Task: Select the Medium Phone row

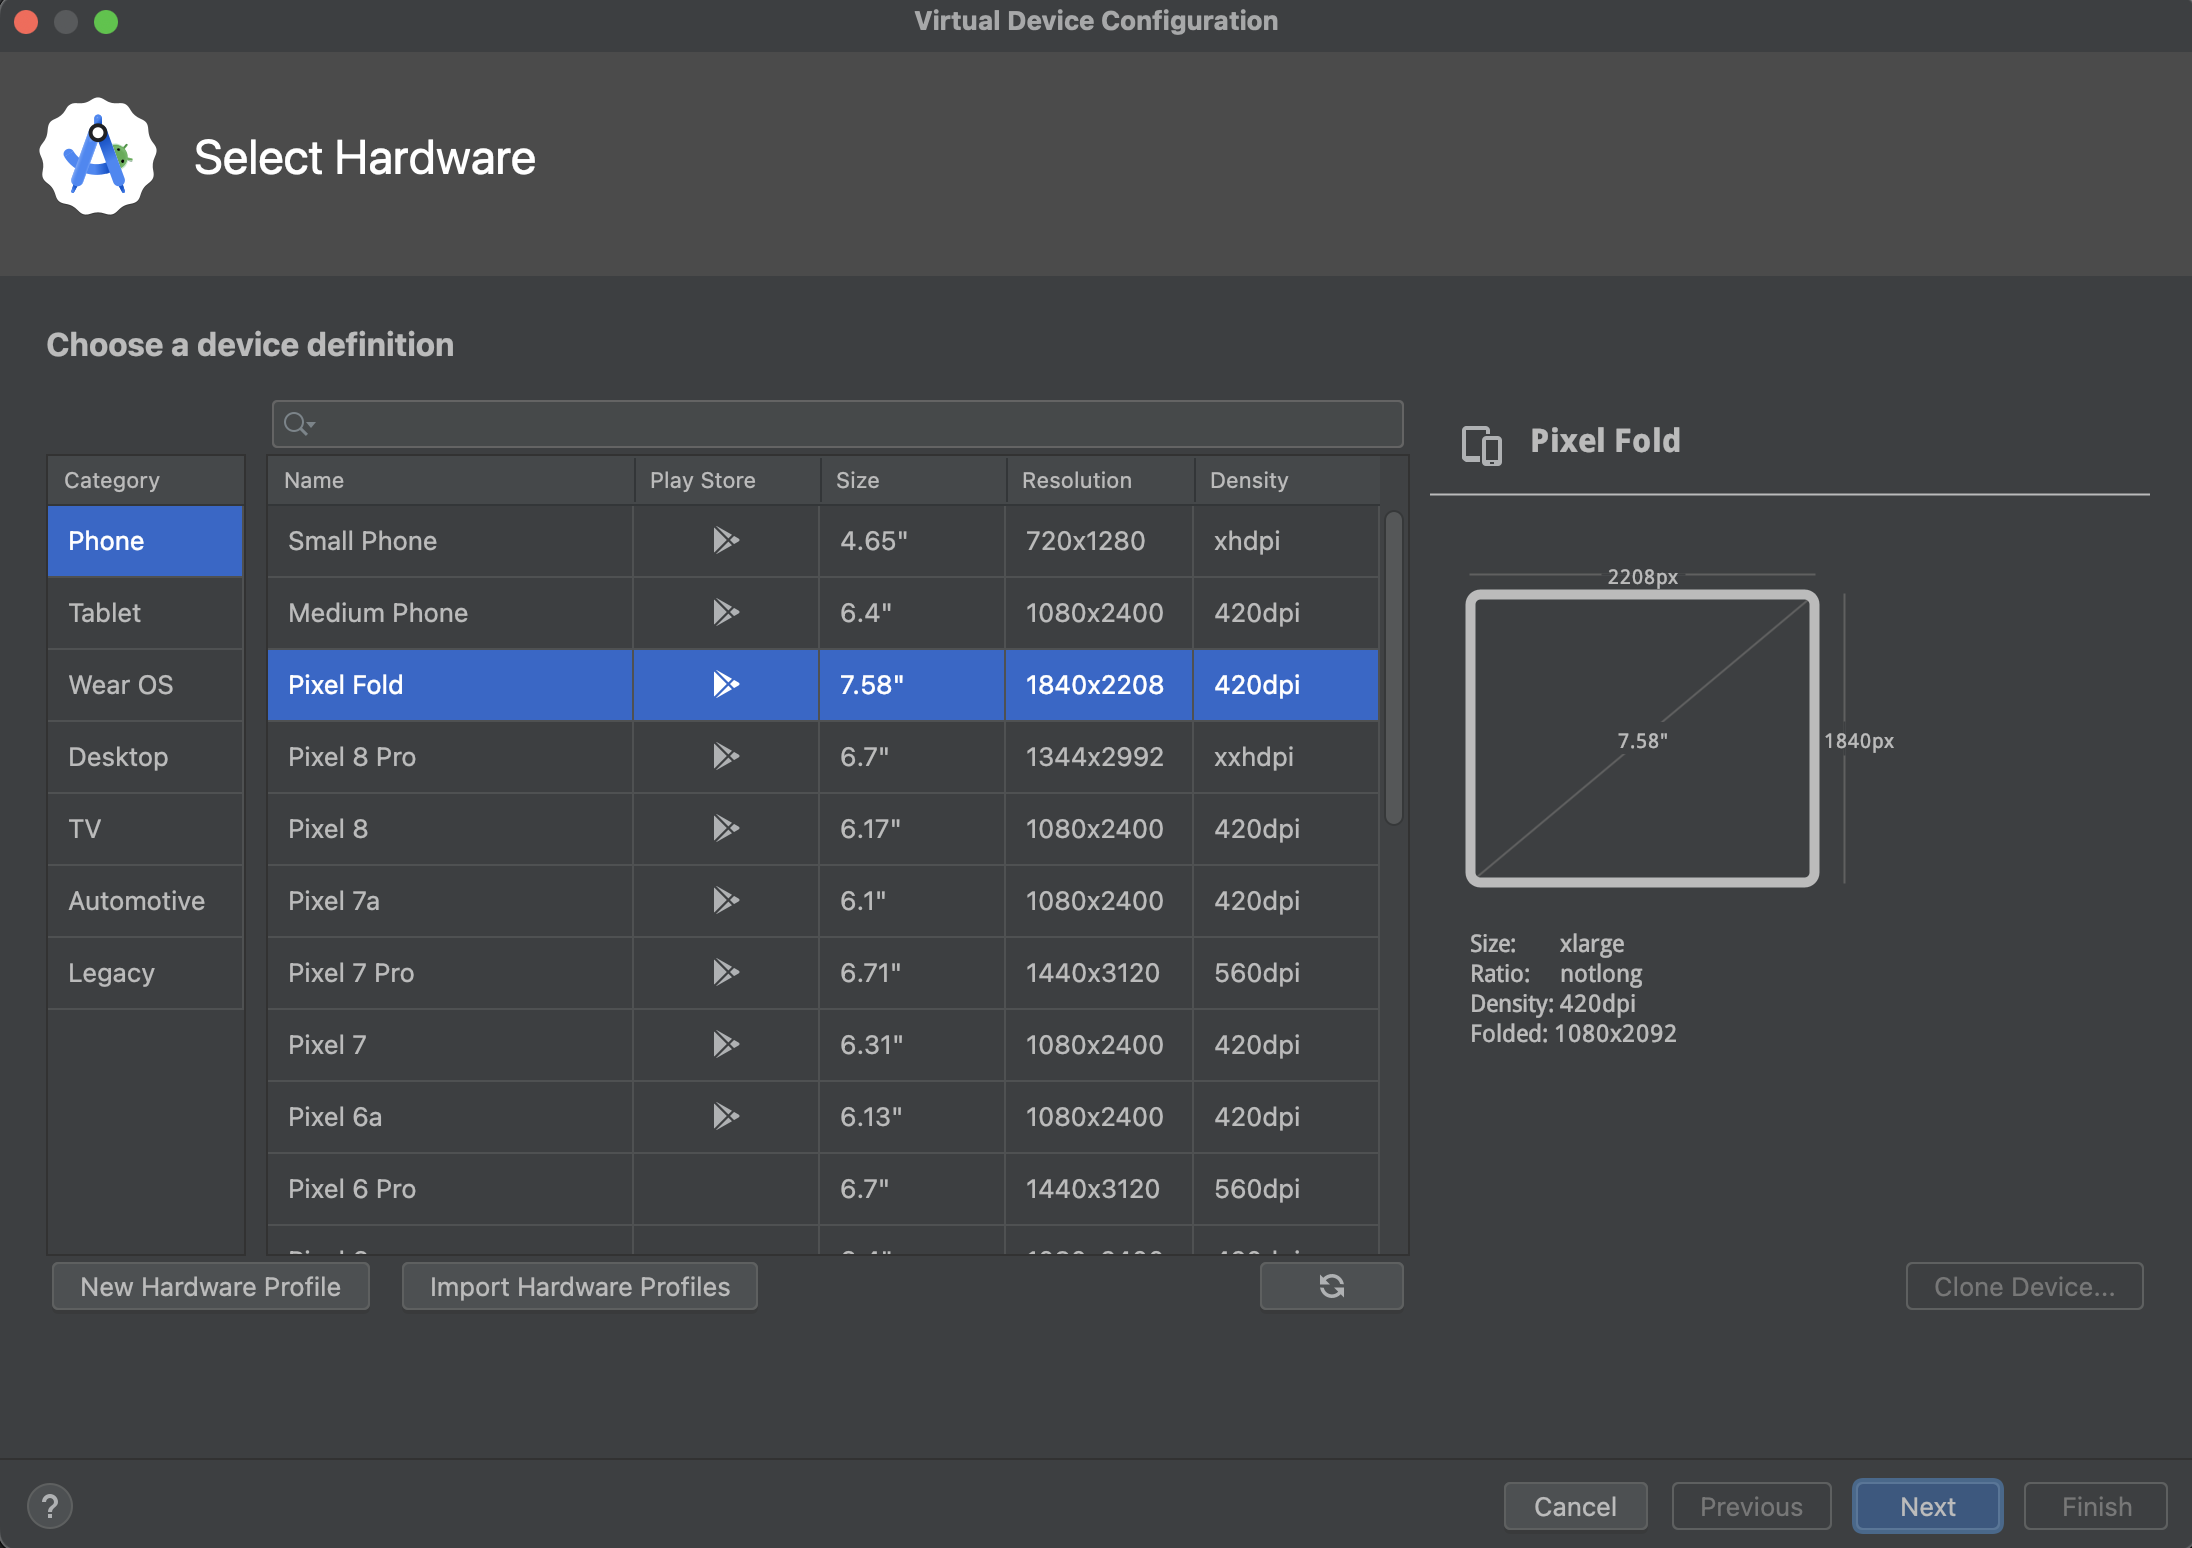Action: 826,611
